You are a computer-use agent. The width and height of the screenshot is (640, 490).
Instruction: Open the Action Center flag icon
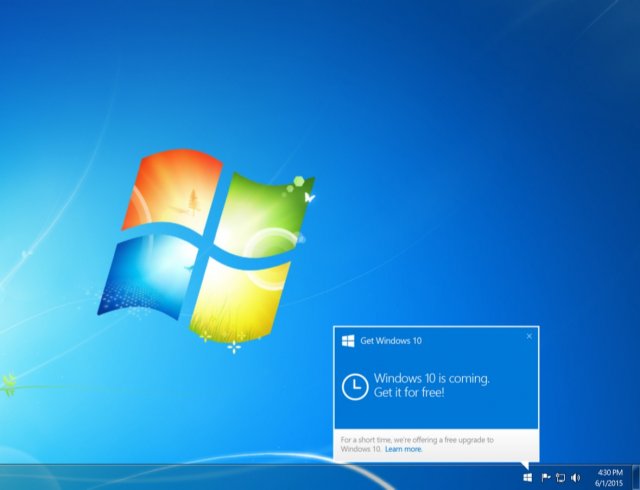[x=546, y=477]
